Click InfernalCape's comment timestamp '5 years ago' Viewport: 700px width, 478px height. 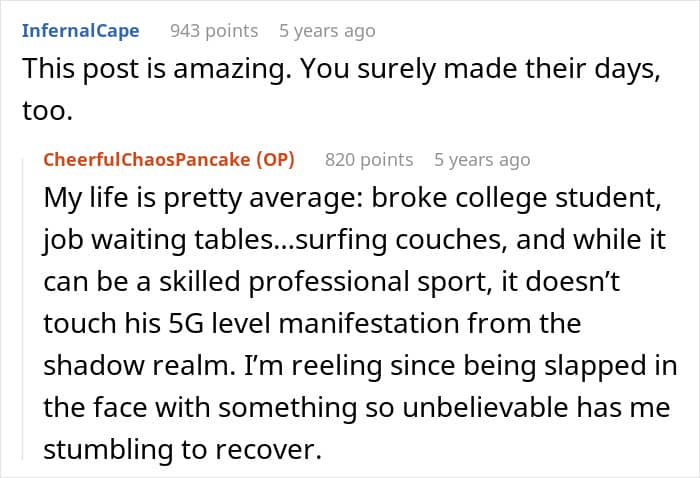(x=327, y=30)
